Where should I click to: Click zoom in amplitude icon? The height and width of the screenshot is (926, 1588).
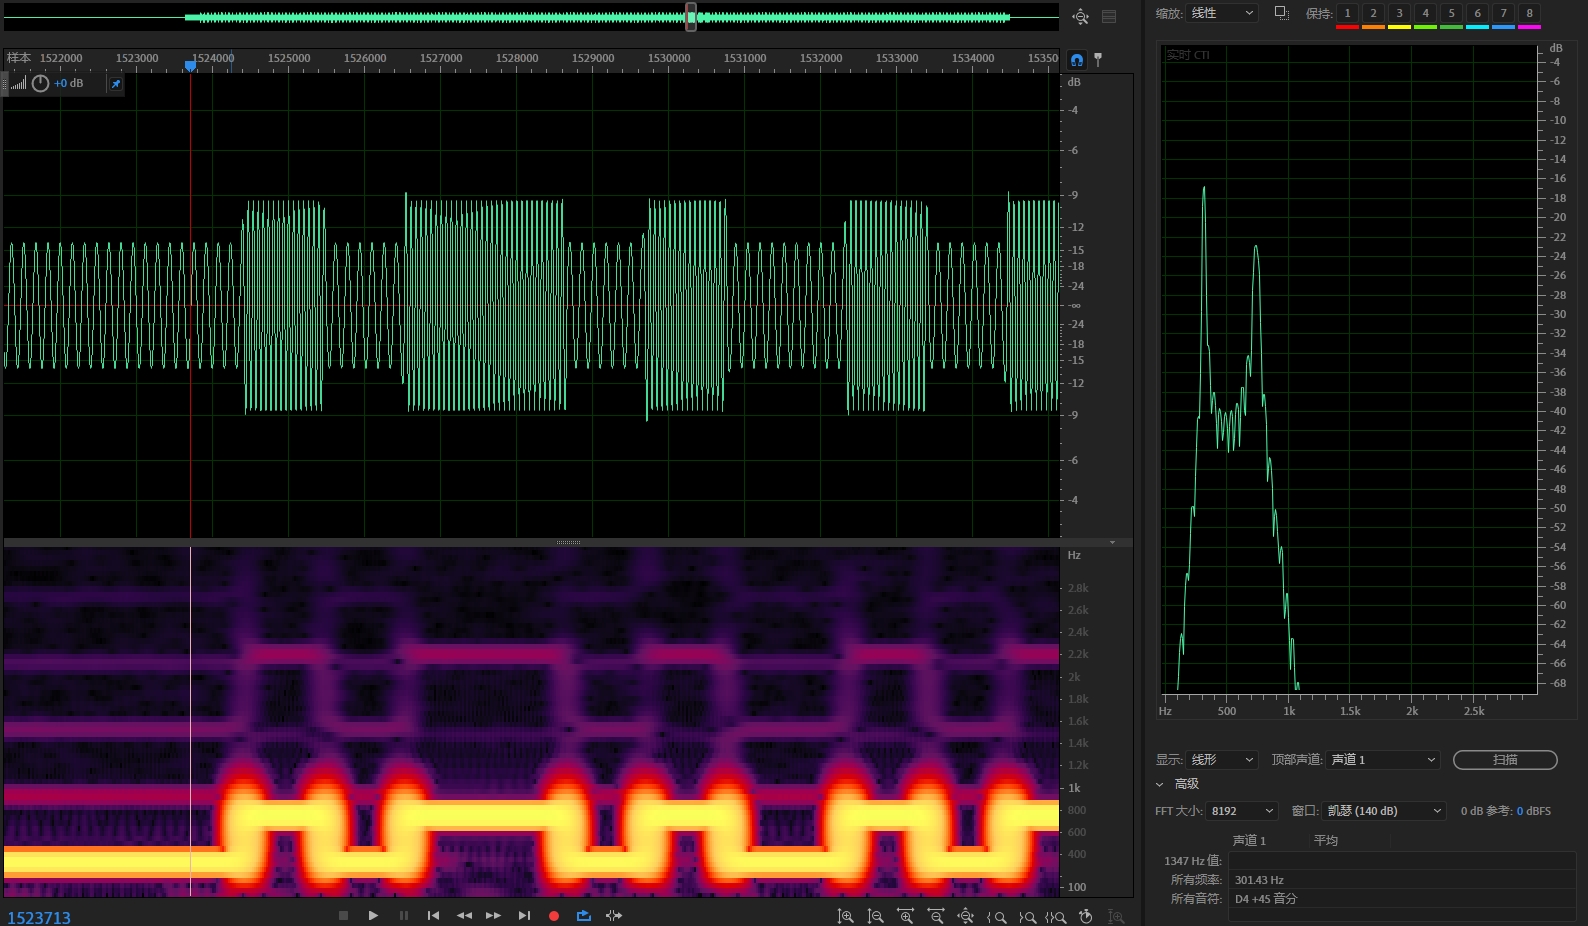846,917
